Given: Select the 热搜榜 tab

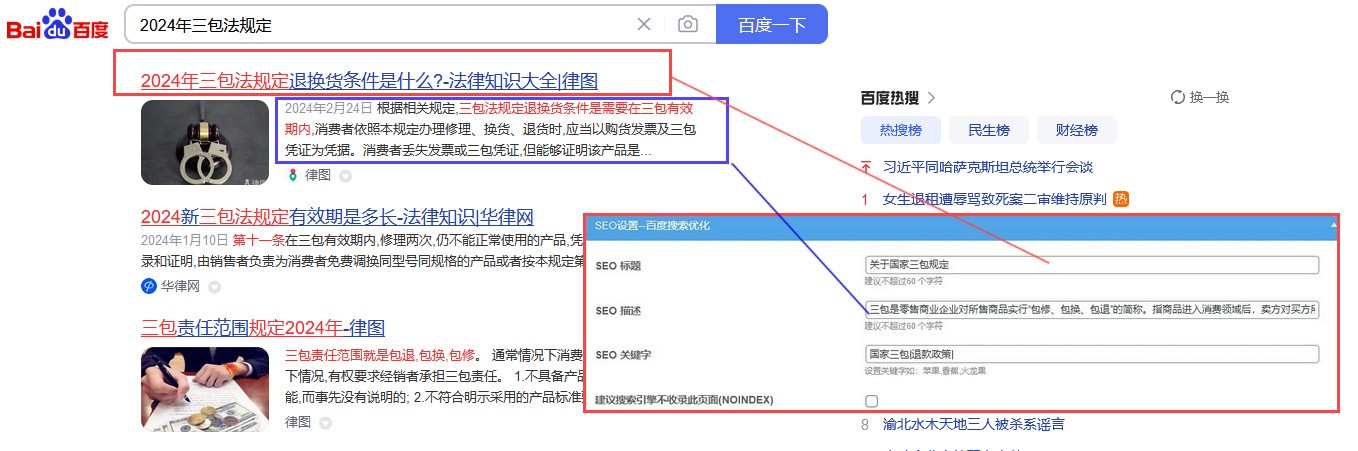Looking at the screenshot, I should click(900, 130).
